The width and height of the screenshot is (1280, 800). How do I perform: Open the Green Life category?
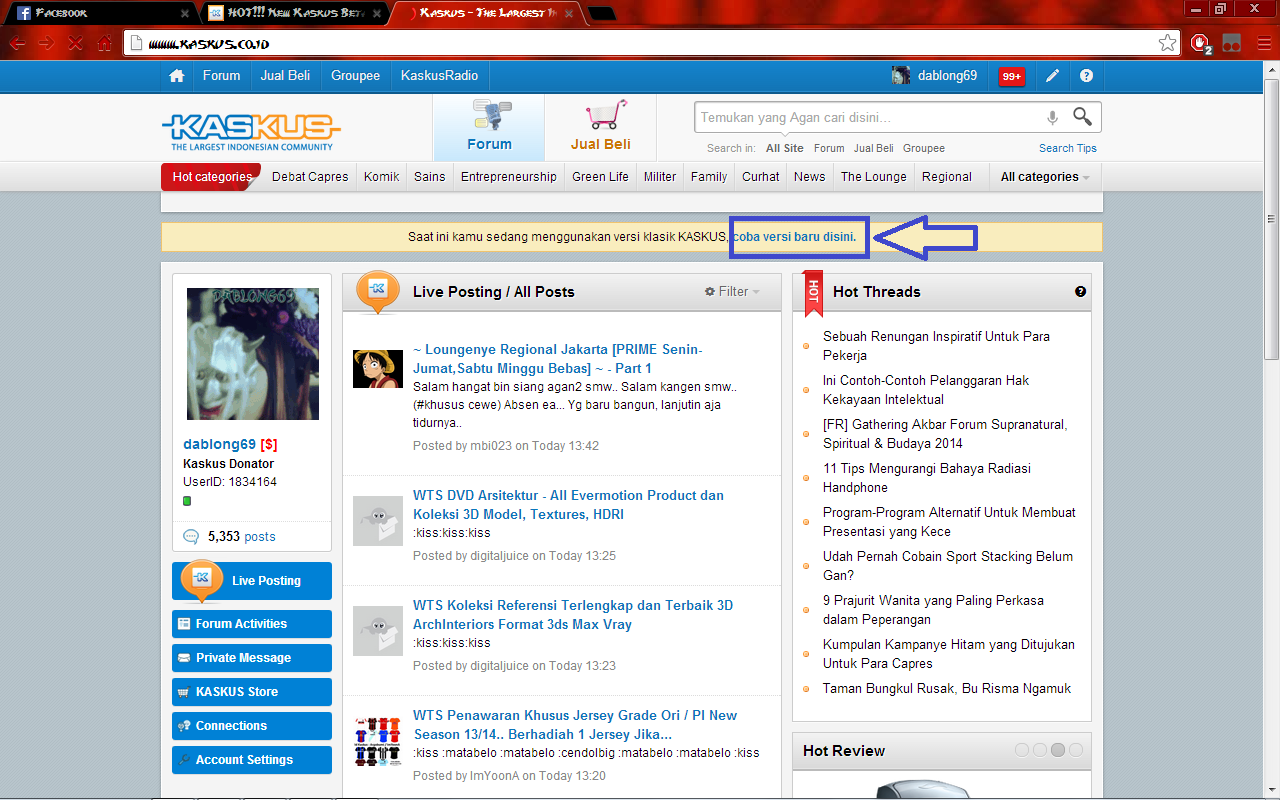600,177
